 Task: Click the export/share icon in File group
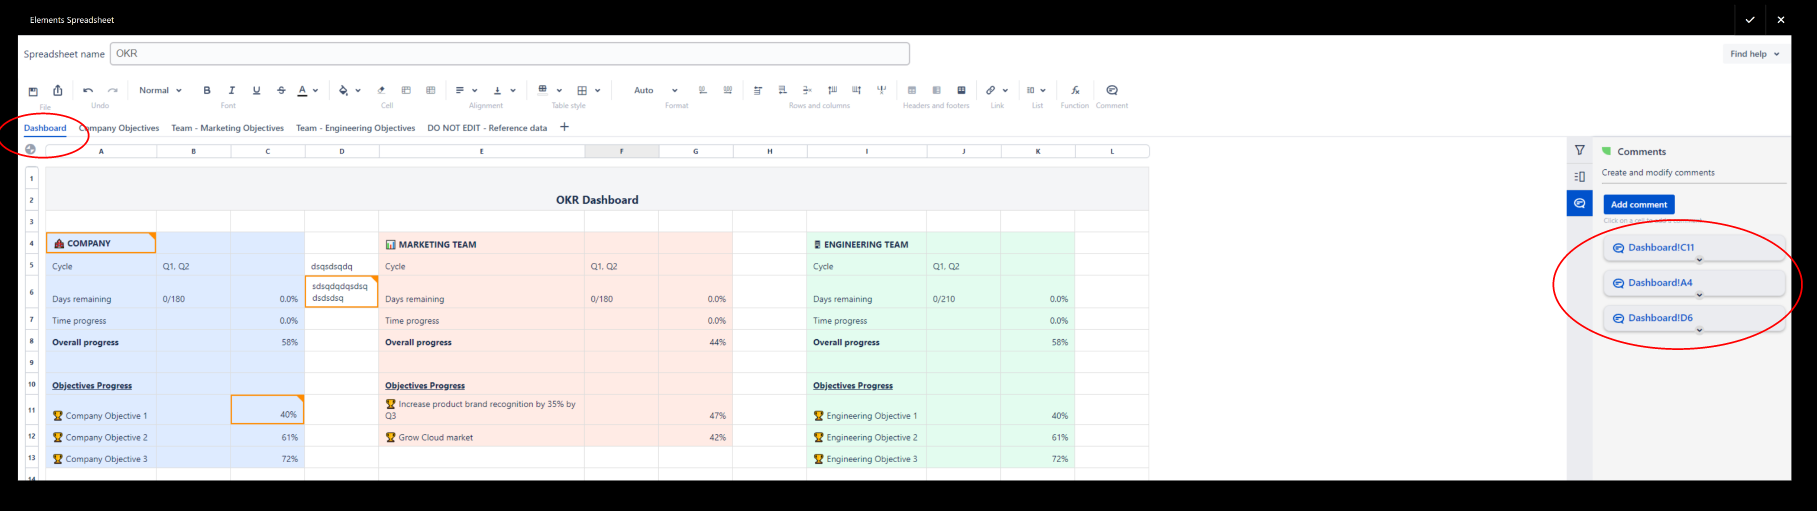coord(58,91)
